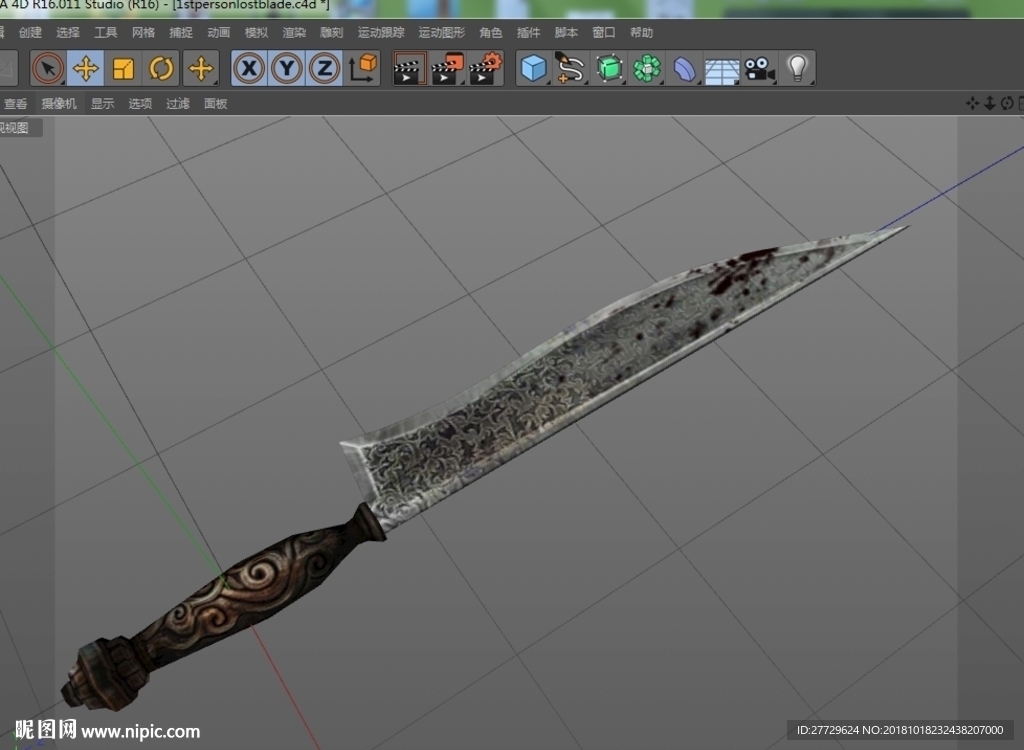This screenshot has width=1024, height=750.
Task: Activate the Scale tool
Action: click(123, 68)
